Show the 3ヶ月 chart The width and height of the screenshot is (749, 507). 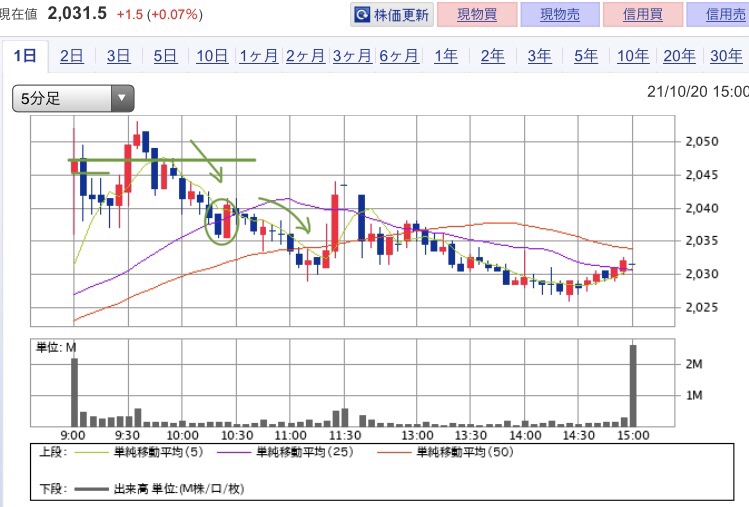(352, 56)
